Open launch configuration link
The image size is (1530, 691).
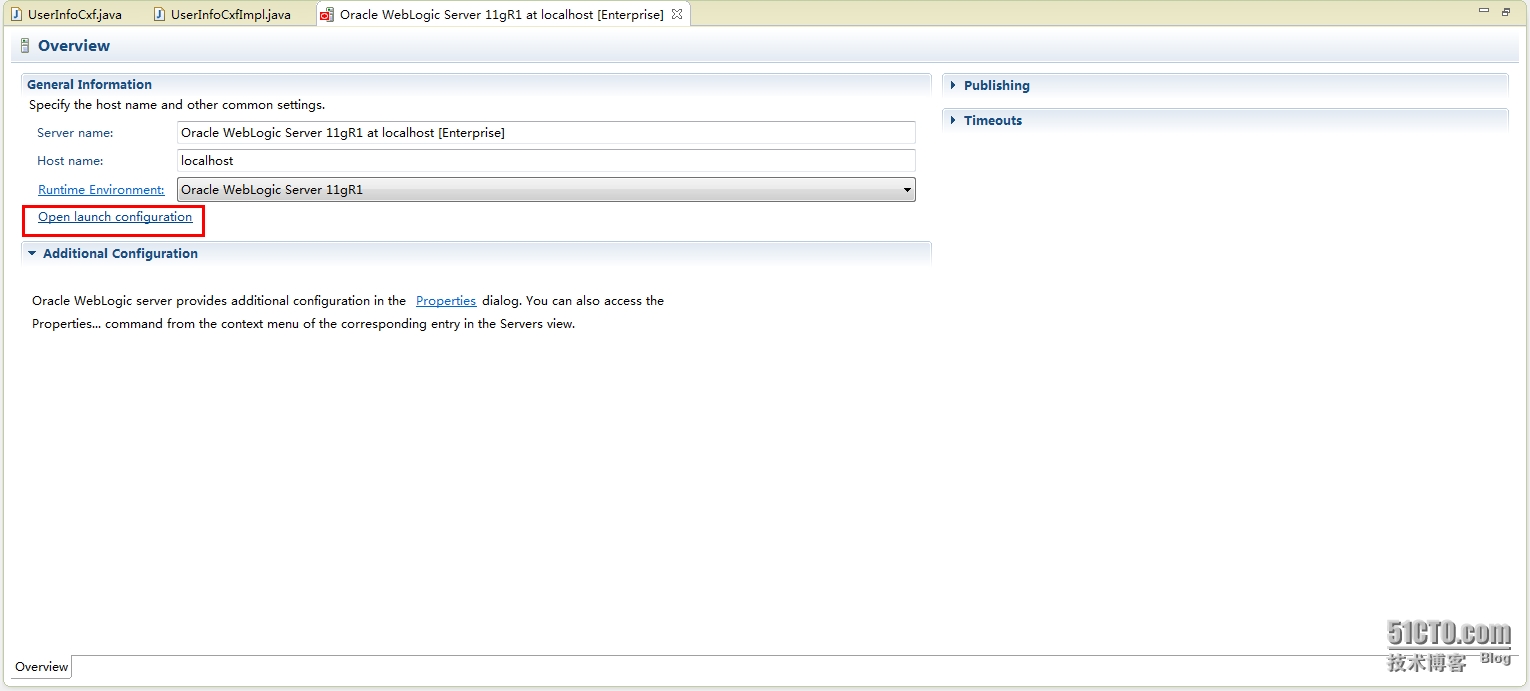(x=115, y=217)
